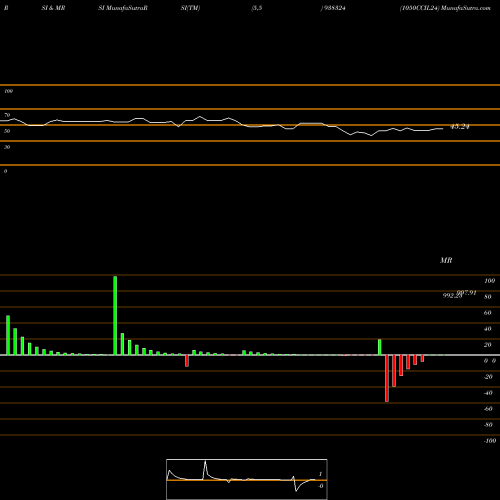Viewport: 500px width, 500px height.
Task: Click the "SI(TM)" header text
Action: click(190, 8)
